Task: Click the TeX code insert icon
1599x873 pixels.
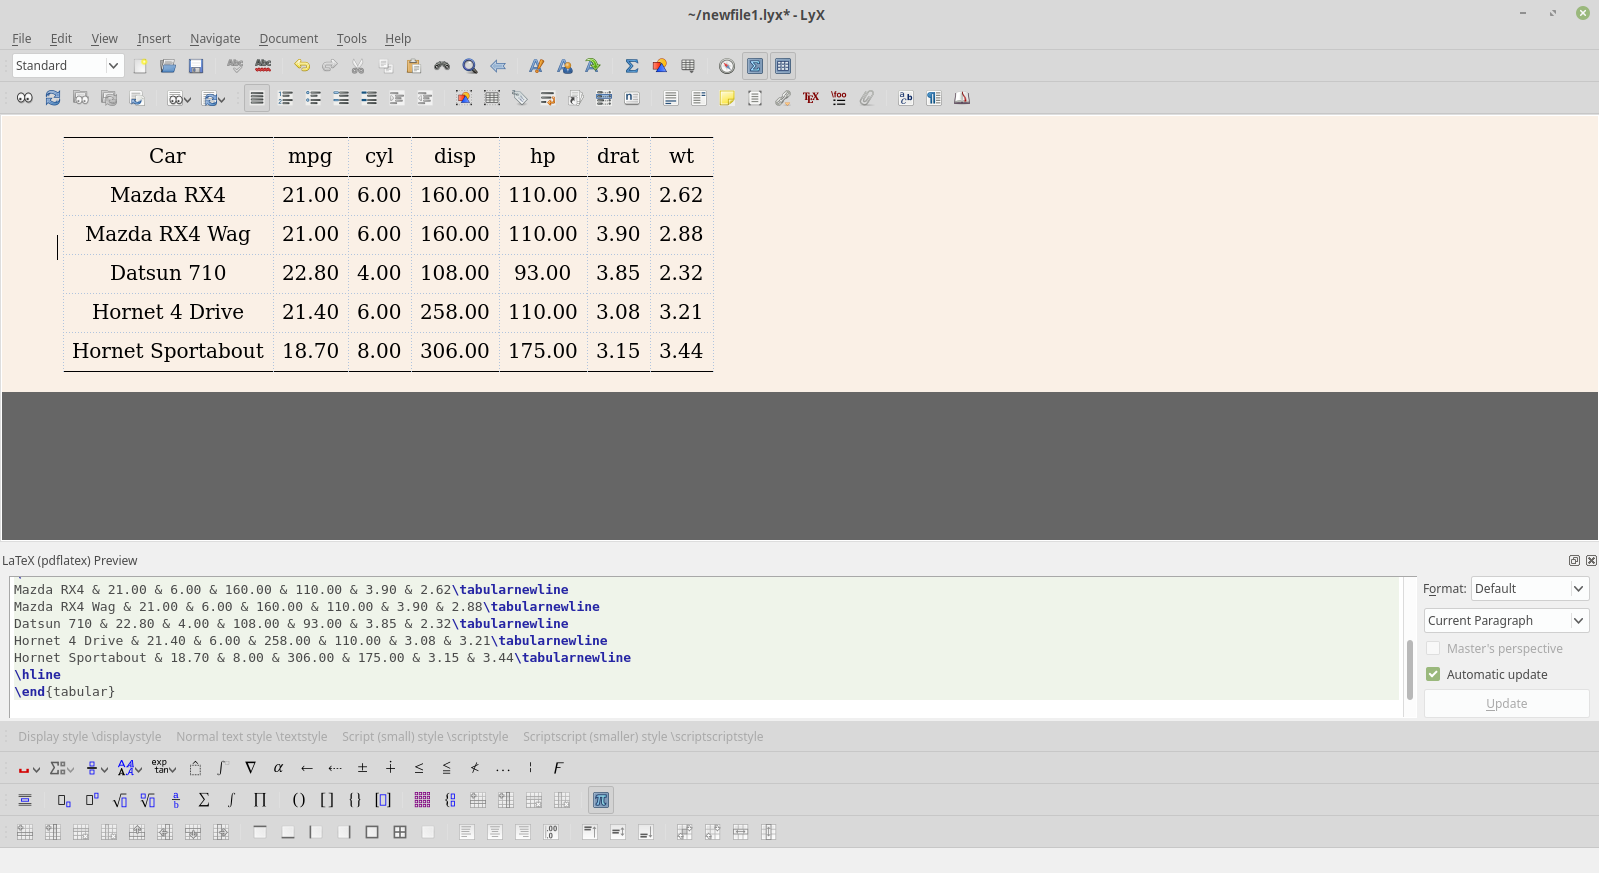Action: pyautogui.click(x=811, y=98)
